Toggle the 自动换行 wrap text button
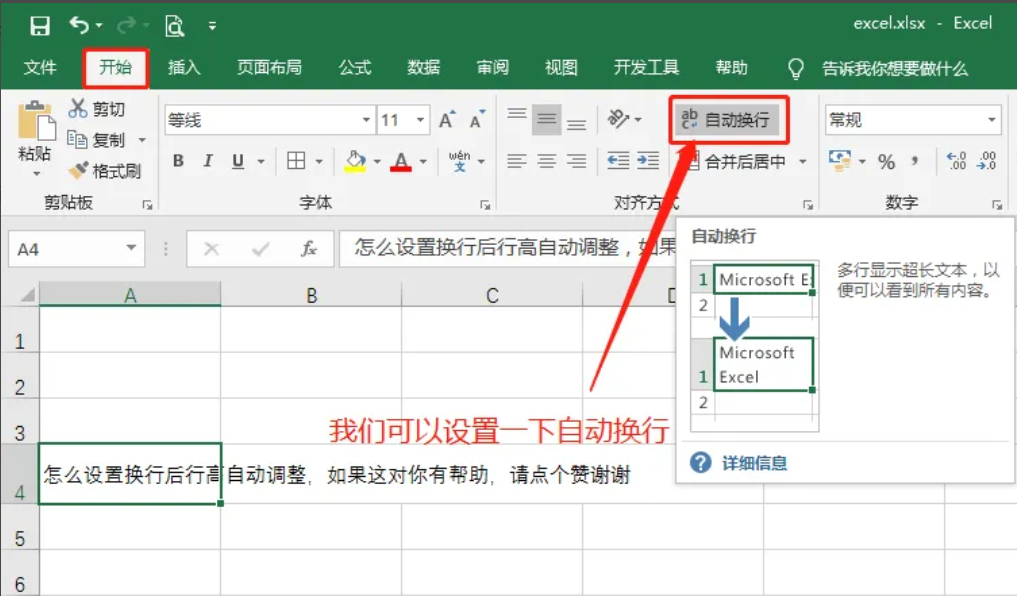The width and height of the screenshot is (1017, 596). 727,120
